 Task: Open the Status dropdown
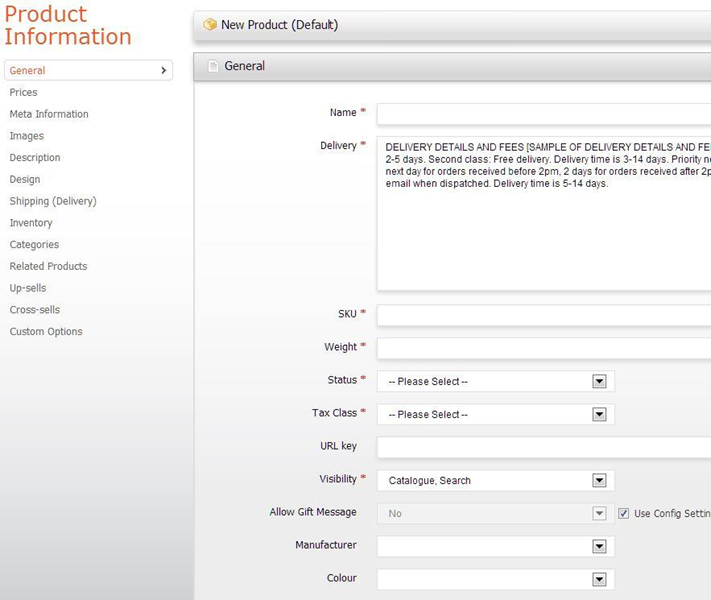[599, 381]
